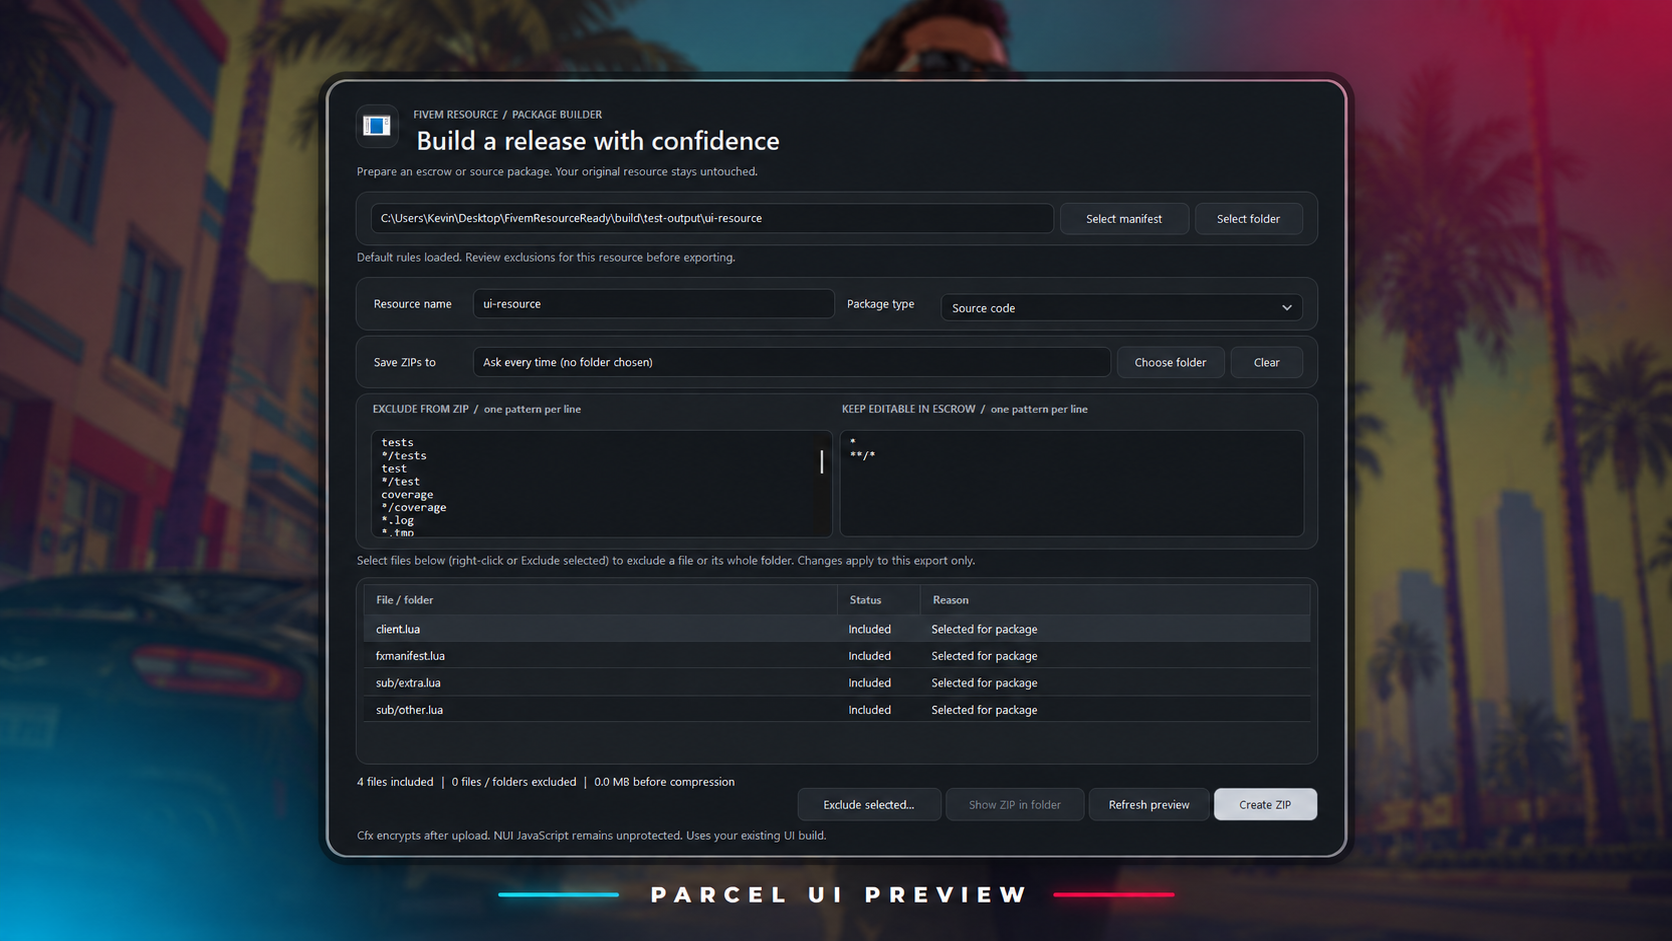
Task: Select the client.lua row
Action: point(836,629)
